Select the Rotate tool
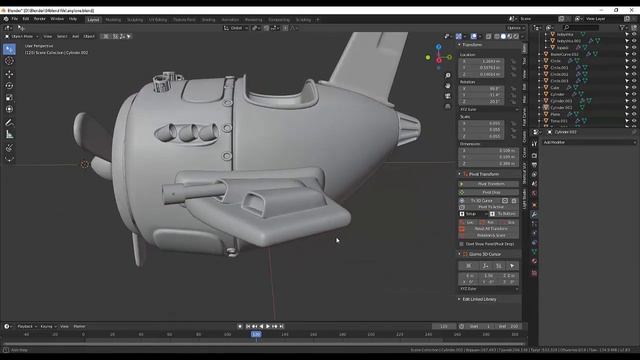The height and width of the screenshot is (360, 640). (9, 86)
